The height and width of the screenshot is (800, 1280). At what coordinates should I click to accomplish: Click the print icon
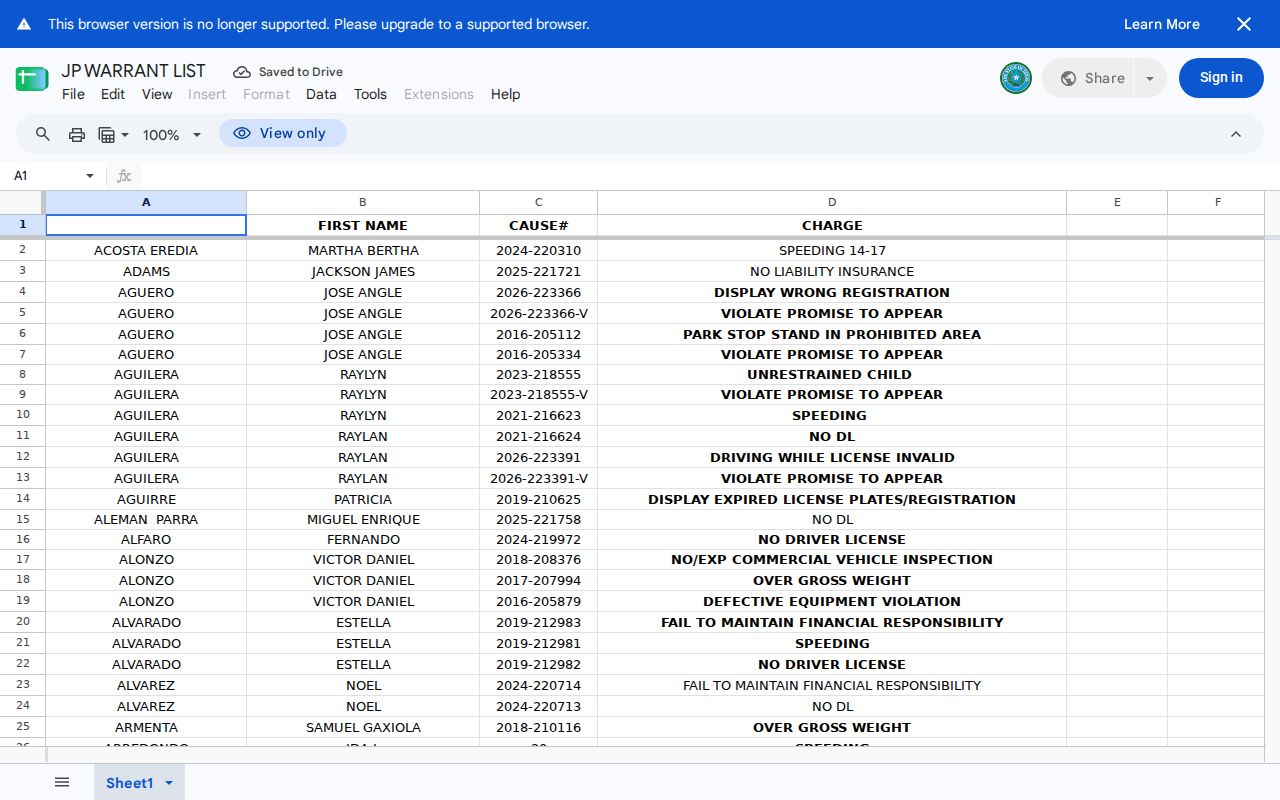point(77,134)
